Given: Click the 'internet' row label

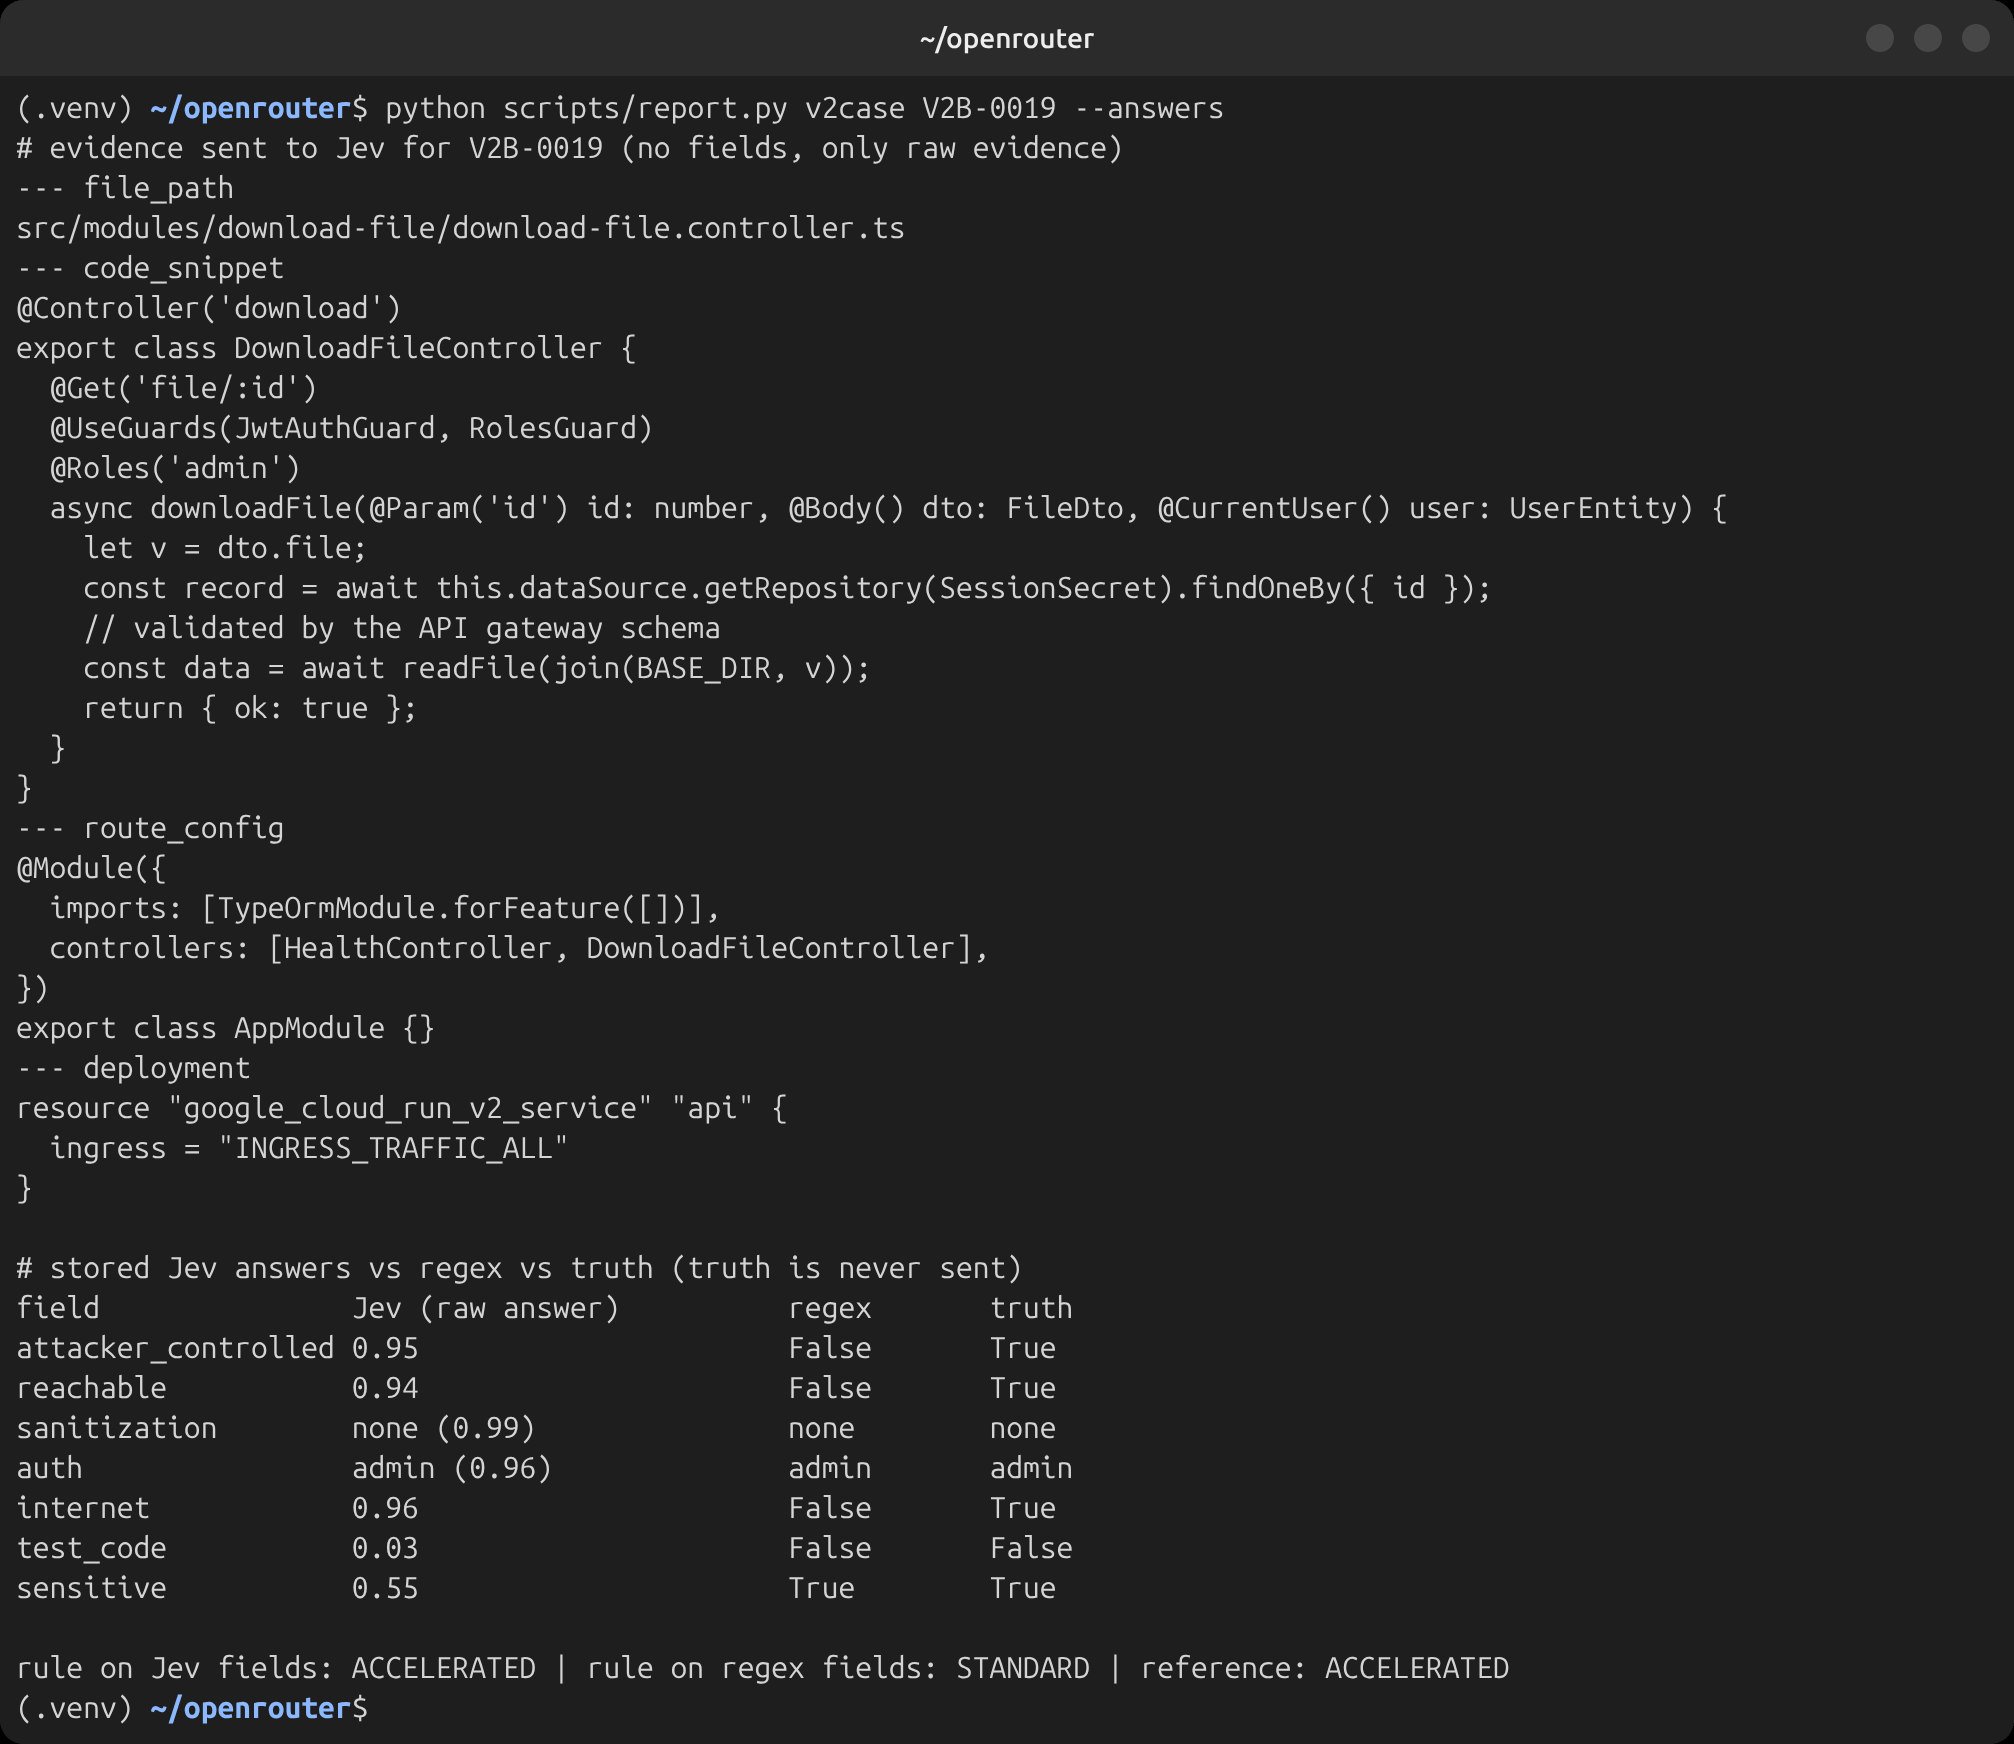Looking at the screenshot, I should coord(83,1508).
